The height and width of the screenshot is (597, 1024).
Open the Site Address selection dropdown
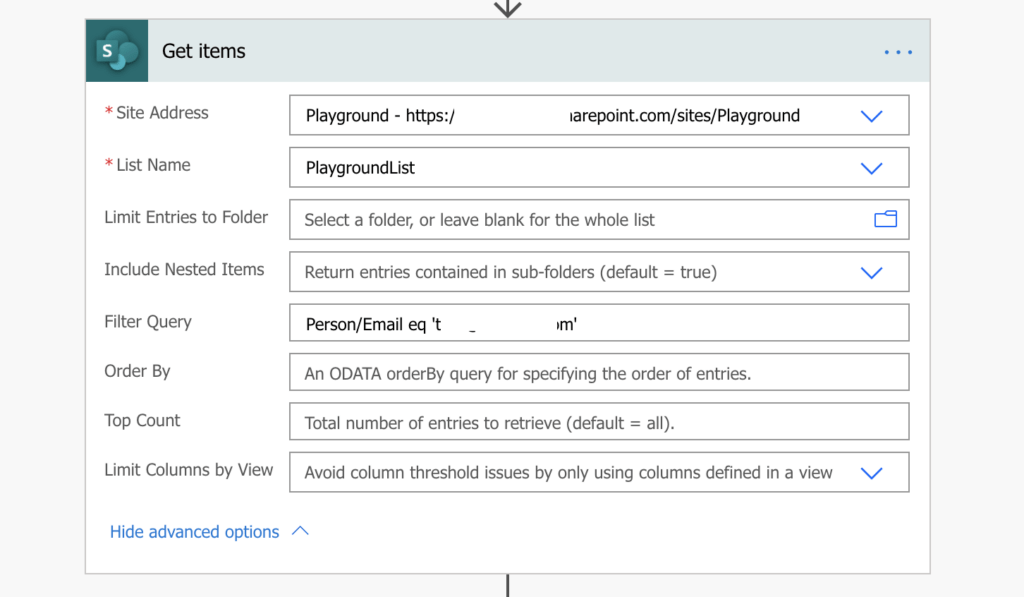pyautogui.click(x=871, y=115)
